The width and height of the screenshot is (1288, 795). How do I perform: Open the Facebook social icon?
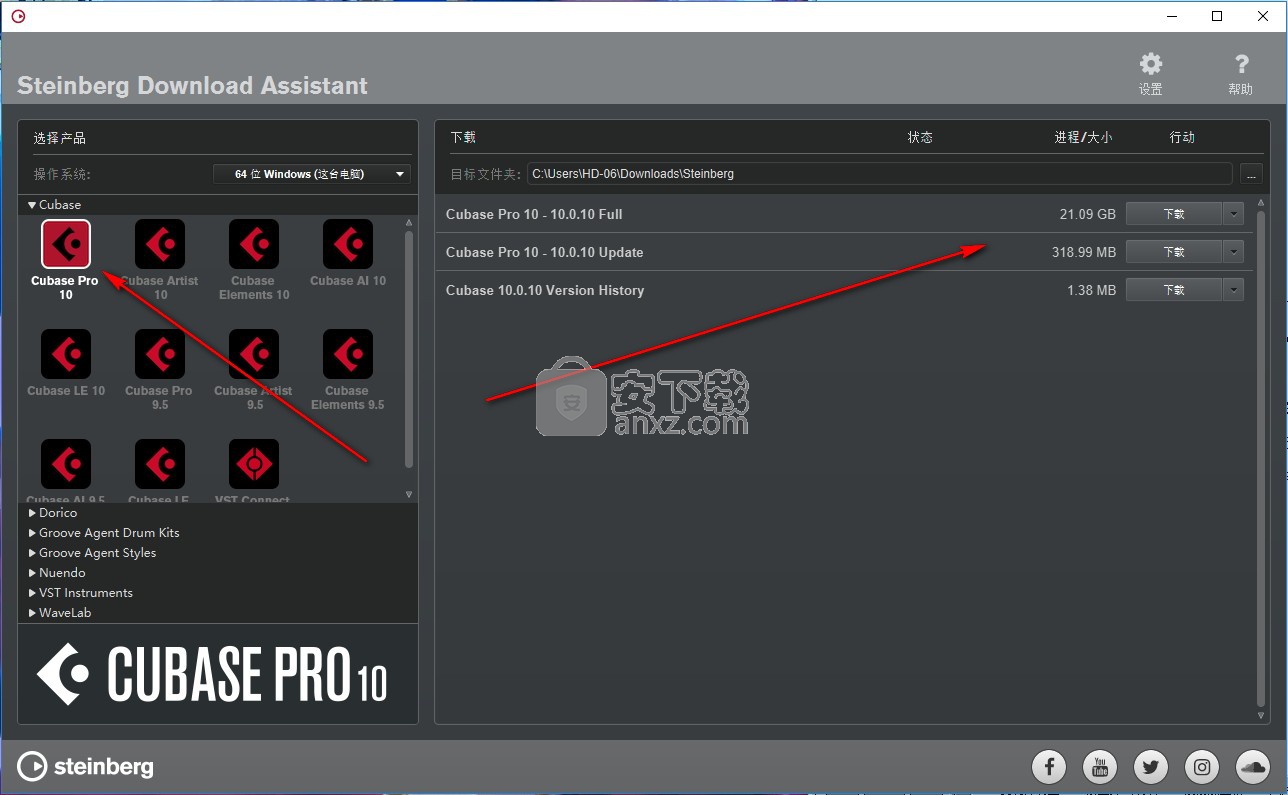tap(1049, 767)
